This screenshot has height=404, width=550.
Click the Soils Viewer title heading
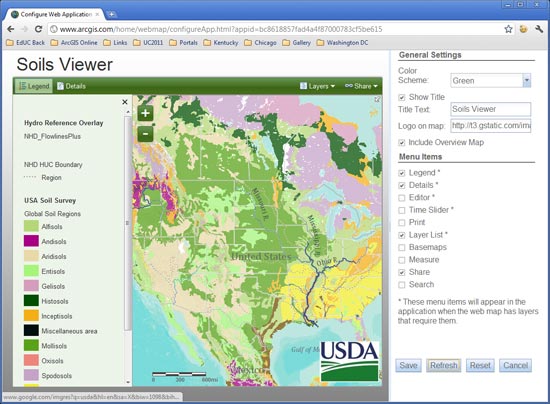[x=65, y=65]
